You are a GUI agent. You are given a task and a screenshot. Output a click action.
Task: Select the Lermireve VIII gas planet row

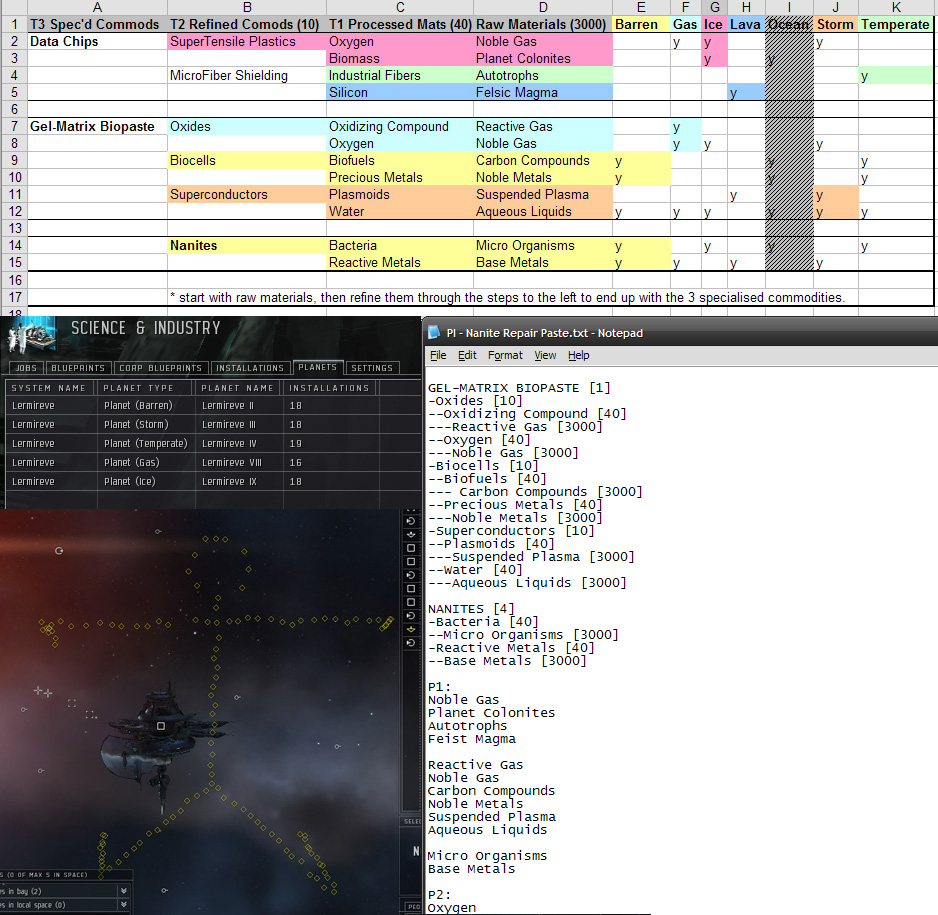(x=213, y=462)
